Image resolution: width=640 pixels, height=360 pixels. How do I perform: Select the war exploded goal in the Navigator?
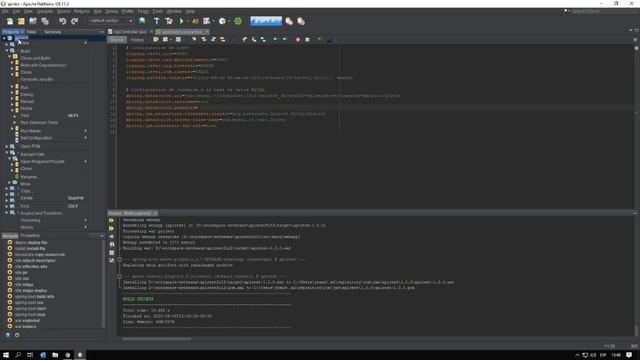click(27, 320)
